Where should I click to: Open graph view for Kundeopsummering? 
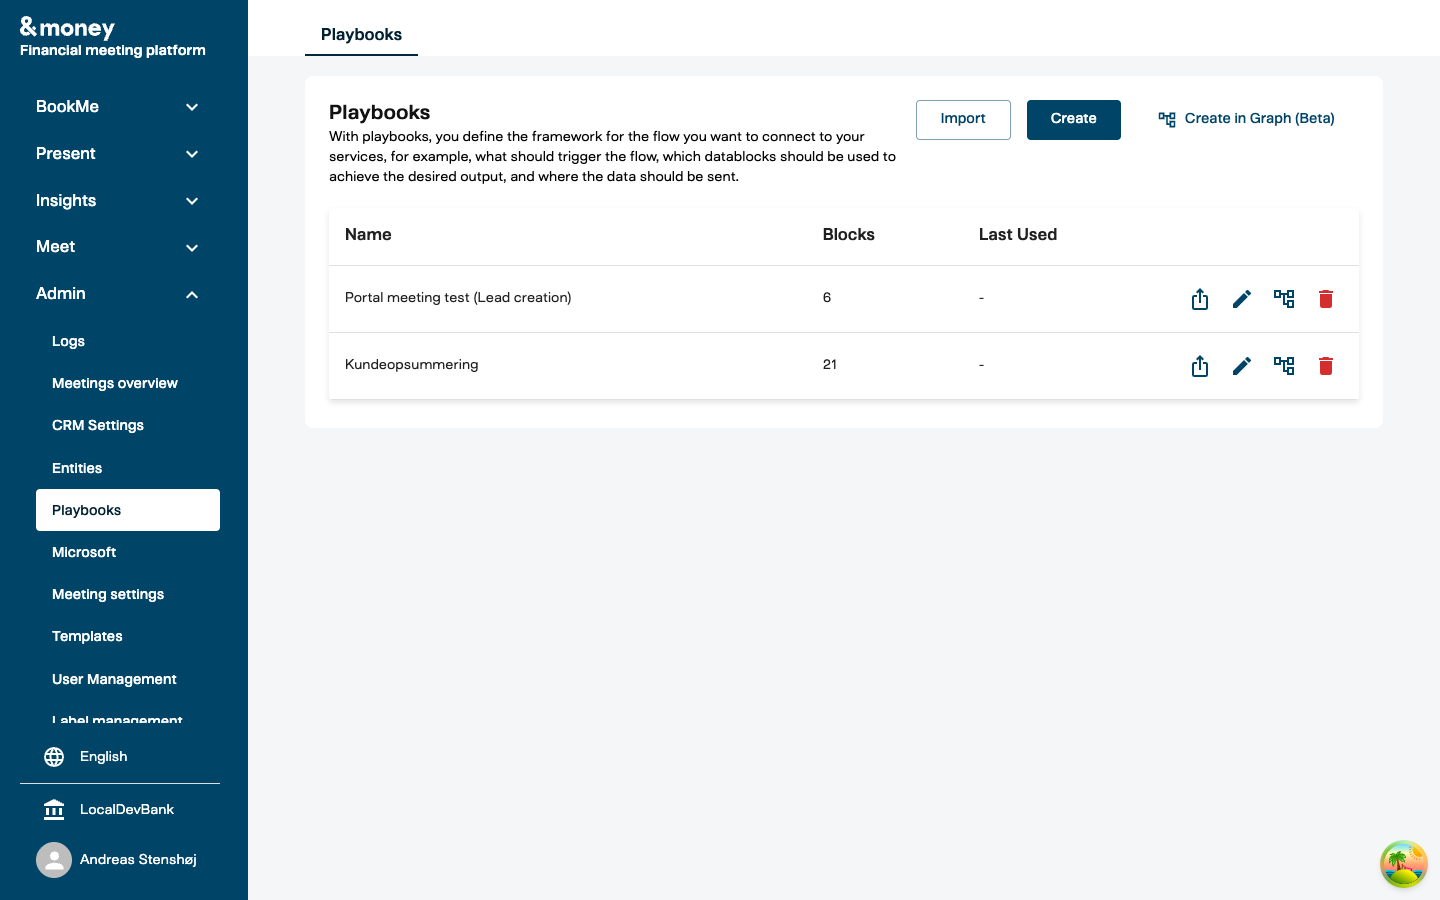[x=1284, y=366]
